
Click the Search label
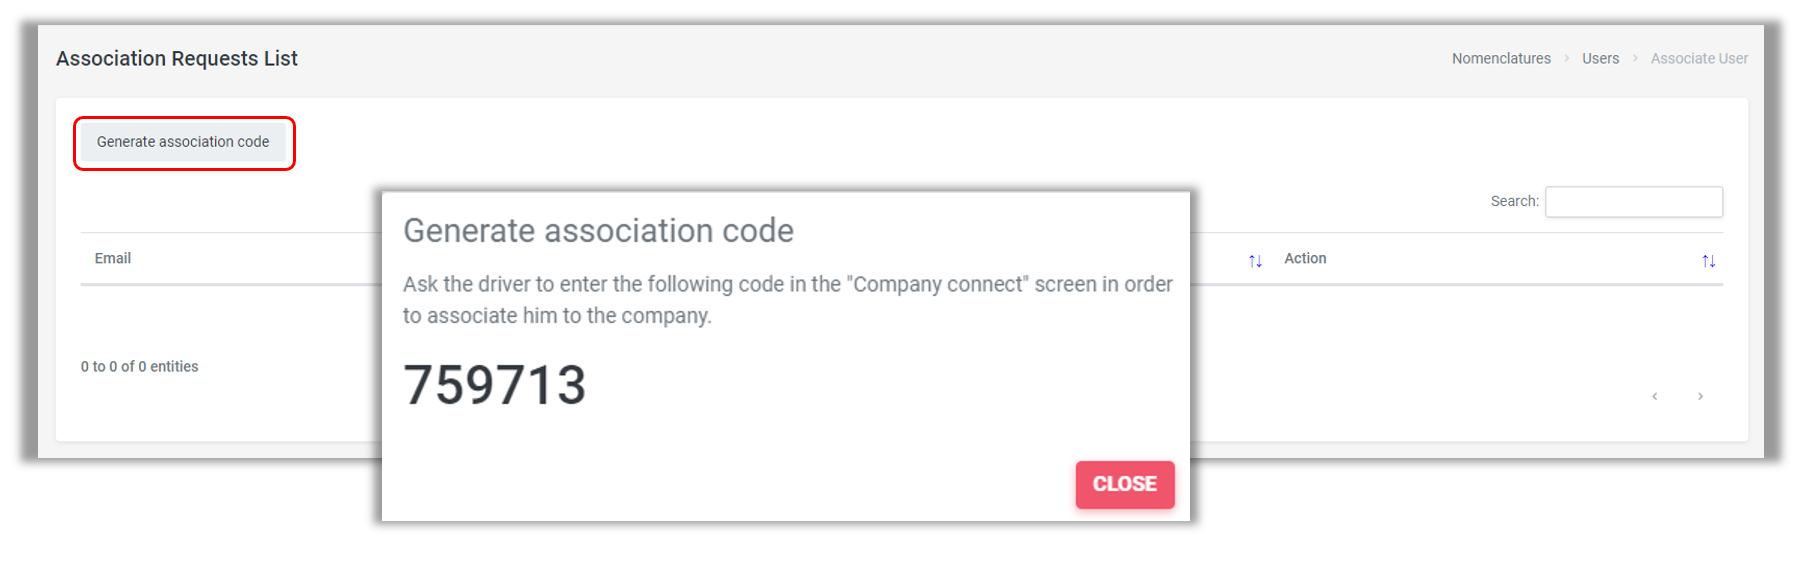1514,201
